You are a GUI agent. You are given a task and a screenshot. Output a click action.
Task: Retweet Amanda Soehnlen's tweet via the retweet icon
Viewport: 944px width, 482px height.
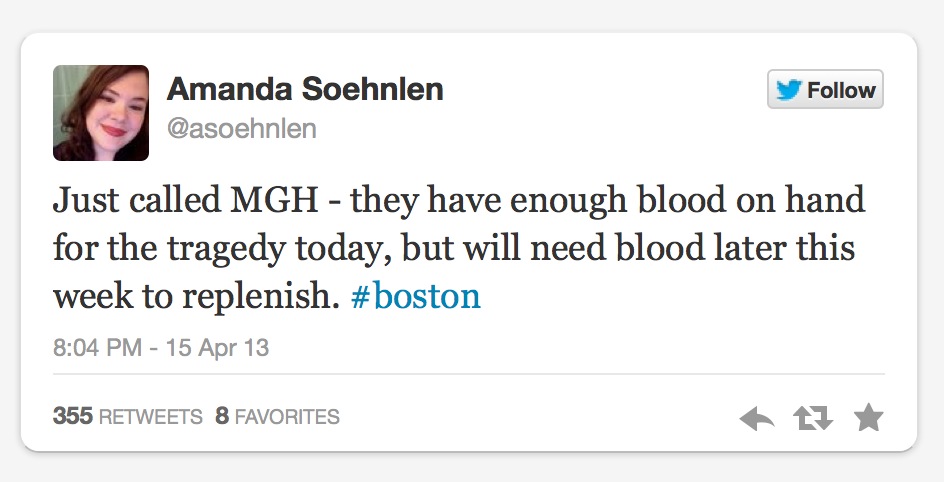(x=813, y=418)
